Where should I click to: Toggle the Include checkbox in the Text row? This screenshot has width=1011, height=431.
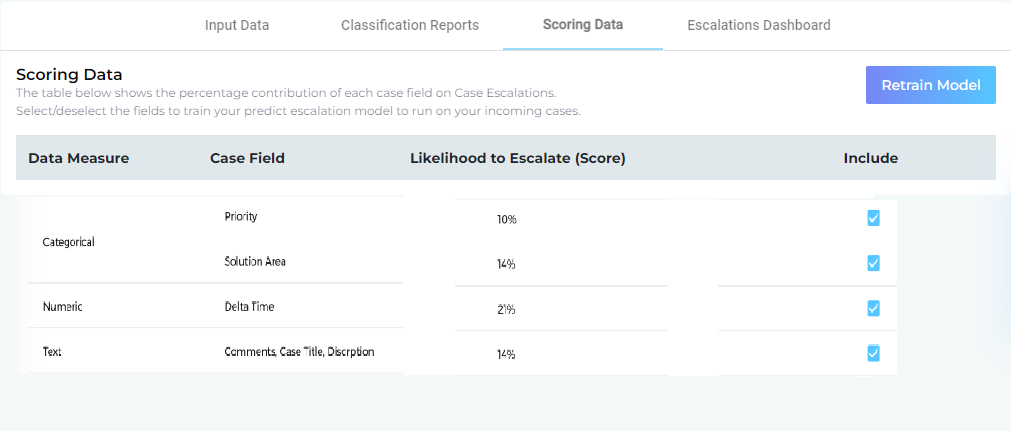[873, 353]
